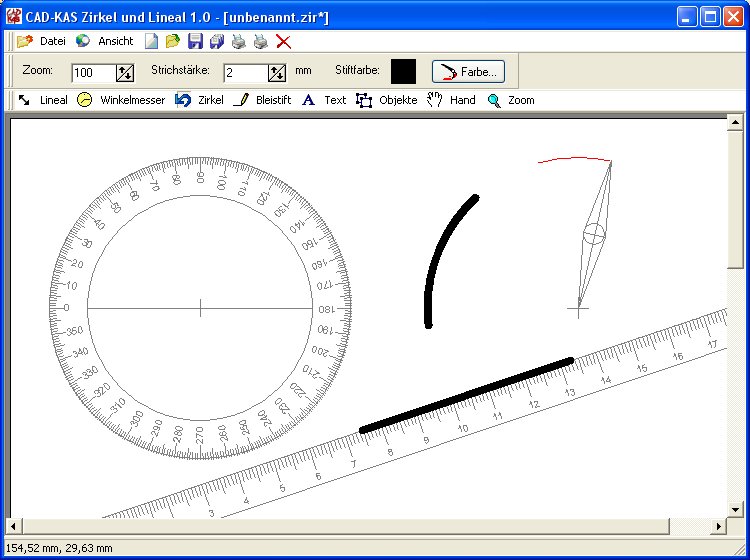
Task: Choose the Bleistift pencil tool
Action: point(263,100)
